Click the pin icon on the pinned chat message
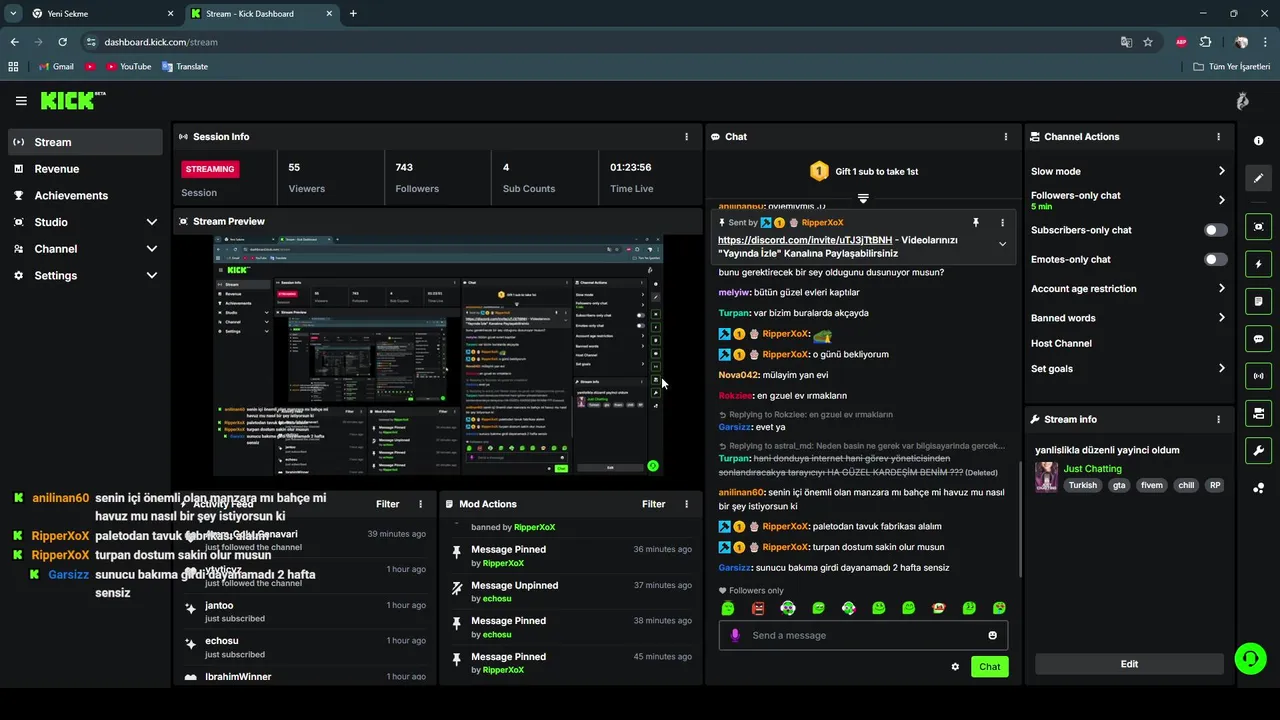1280x720 pixels. [x=975, y=223]
